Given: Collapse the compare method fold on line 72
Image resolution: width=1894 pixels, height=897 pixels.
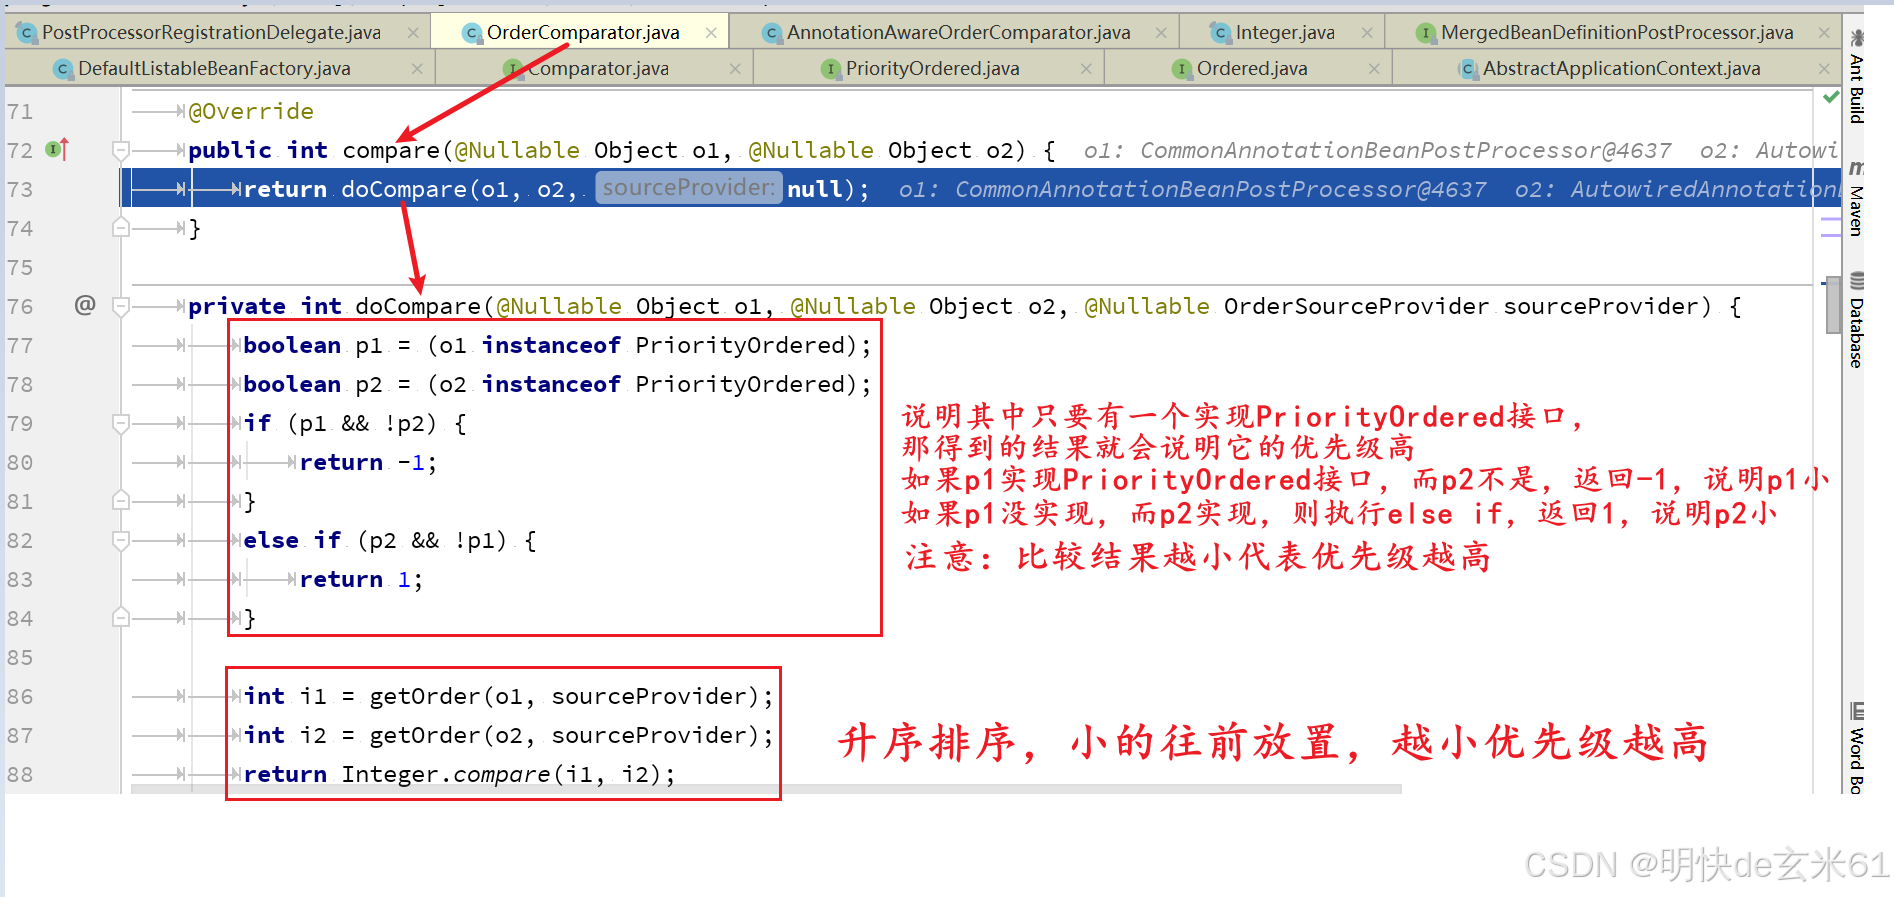Looking at the screenshot, I should [x=121, y=150].
